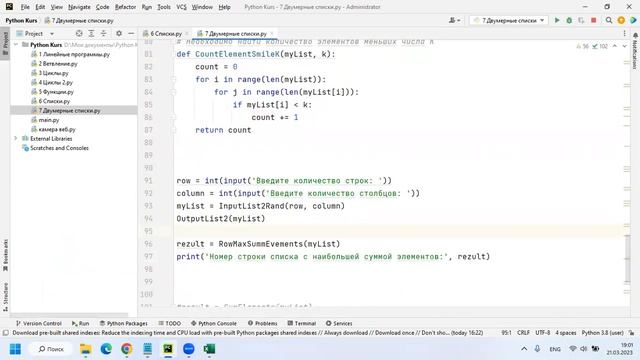Toggle fold marker at line 83
The height and width of the screenshot is (360, 640).
(x=173, y=80)
